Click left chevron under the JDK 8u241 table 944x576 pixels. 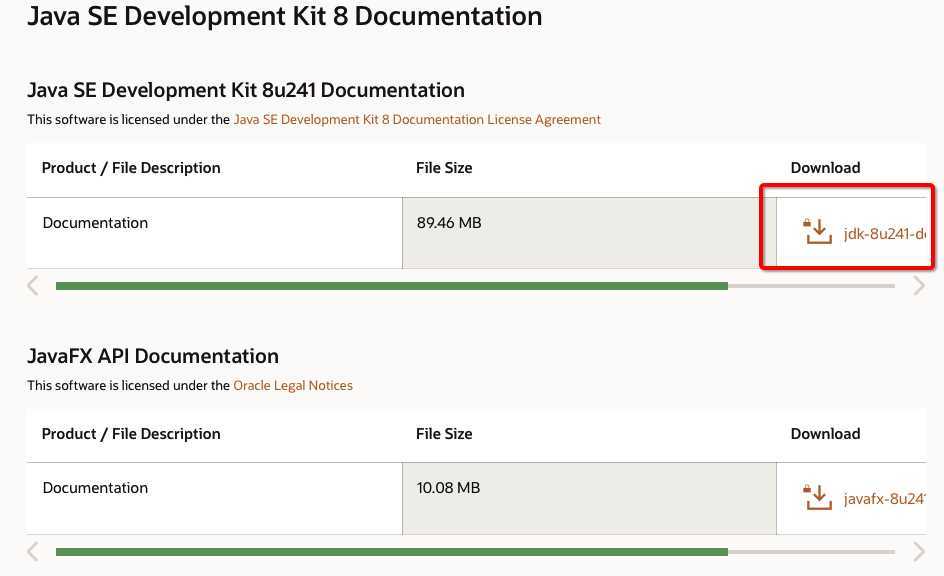tap(33, 285)
